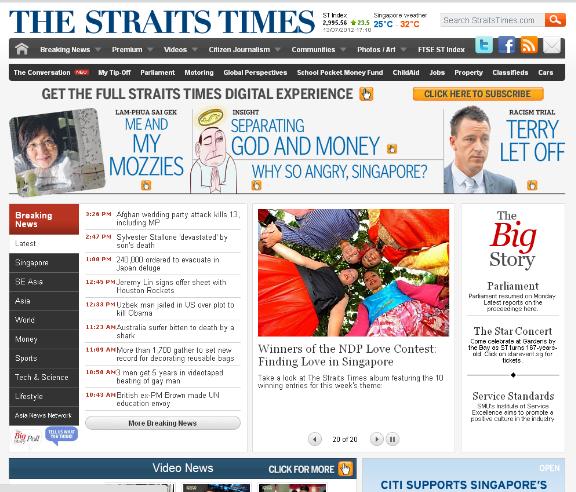Screen dimensions: 576x492
Task: Open Sylvester Stallone devastated headline
Action: coord(172,241)
